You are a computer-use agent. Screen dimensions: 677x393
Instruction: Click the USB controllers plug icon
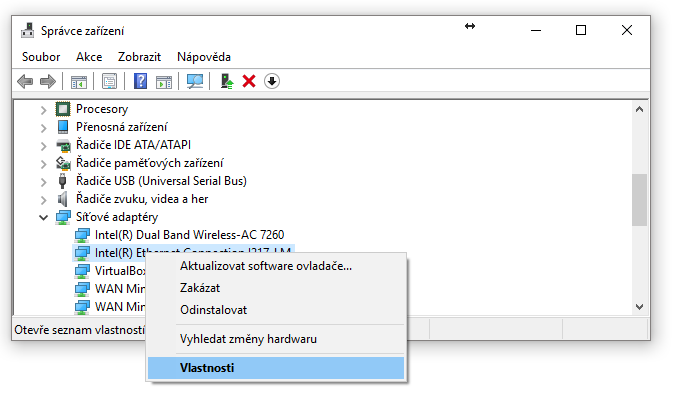point(63,181)
